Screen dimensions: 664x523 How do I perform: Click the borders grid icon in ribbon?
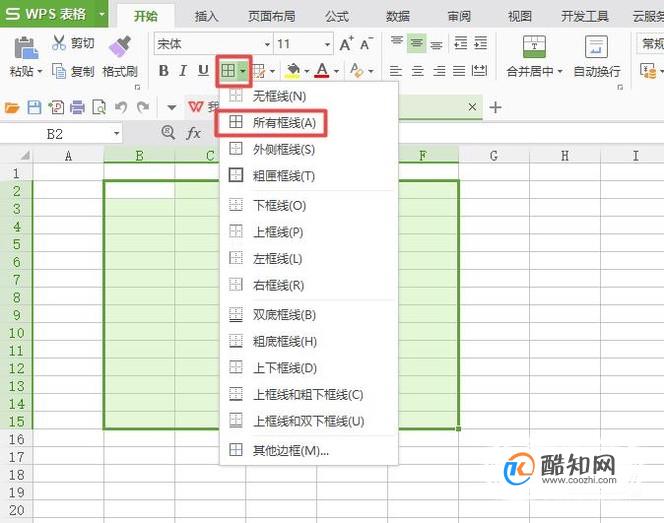228,71
